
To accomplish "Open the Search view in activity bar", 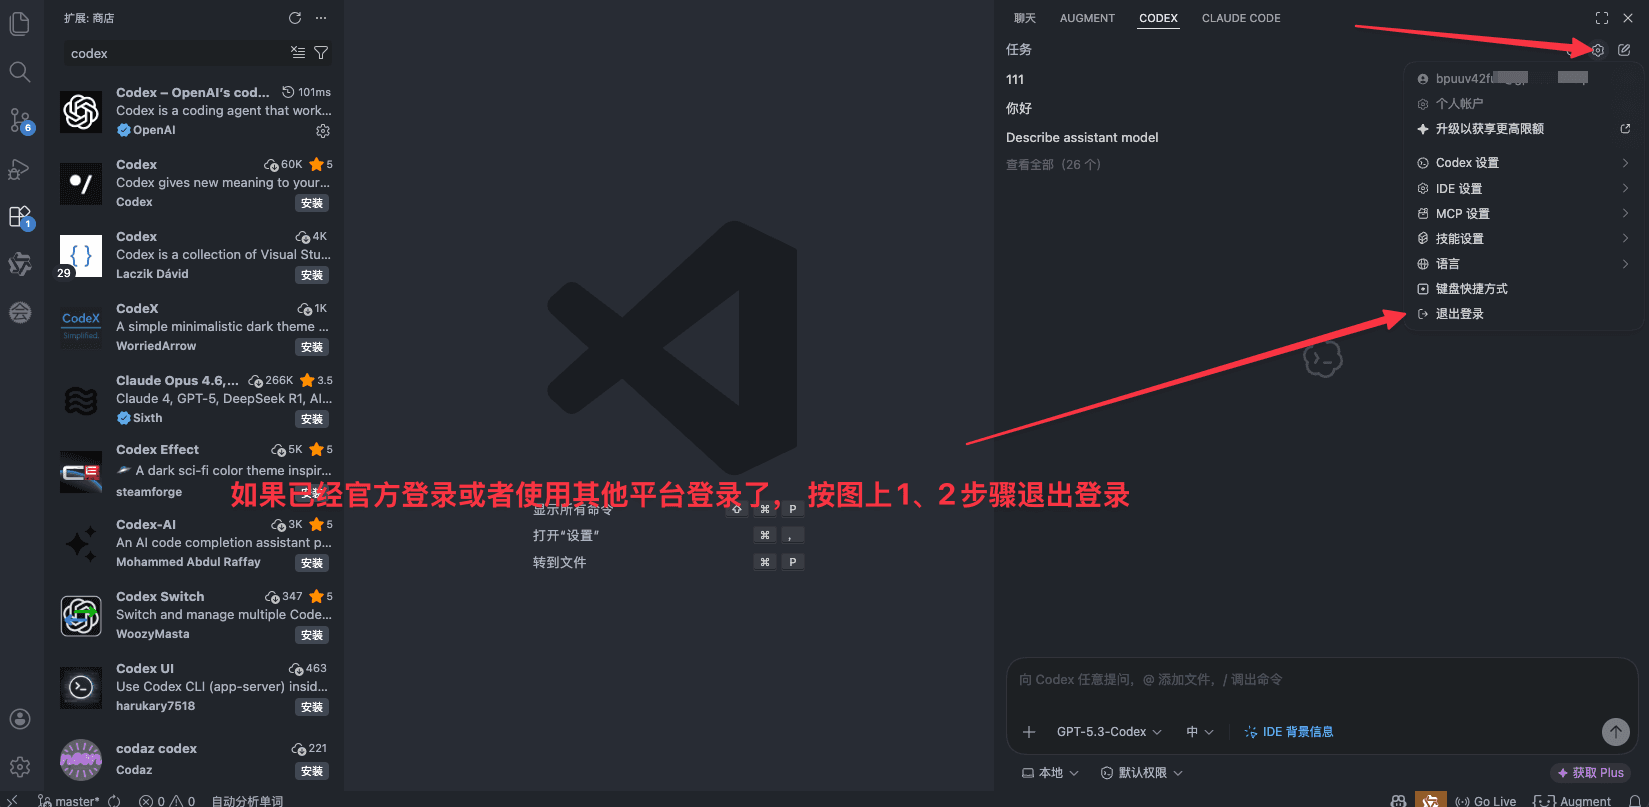I will click(19, 72).
